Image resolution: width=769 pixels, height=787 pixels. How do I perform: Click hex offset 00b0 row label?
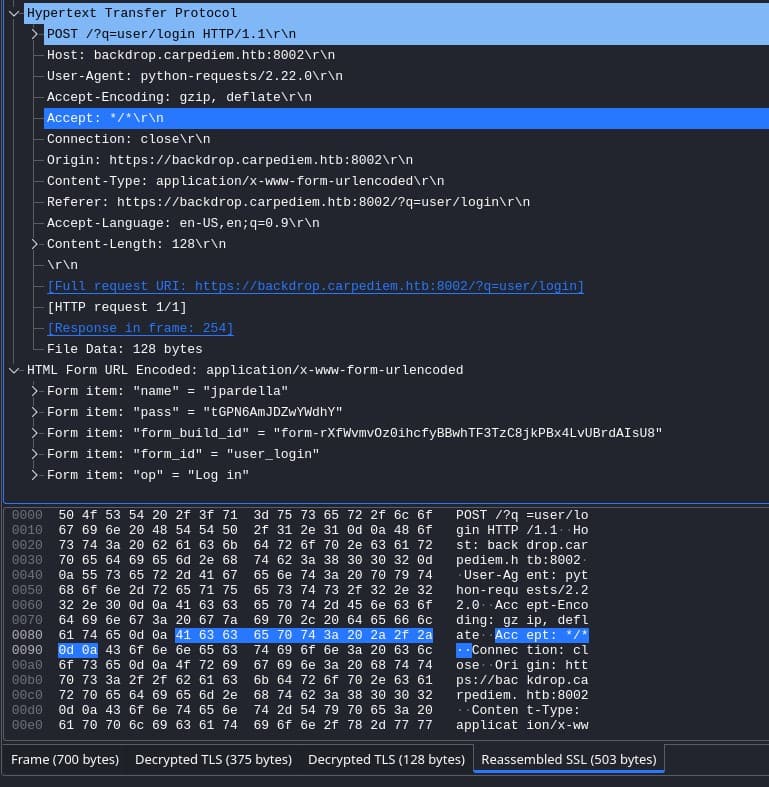(27, 680)
